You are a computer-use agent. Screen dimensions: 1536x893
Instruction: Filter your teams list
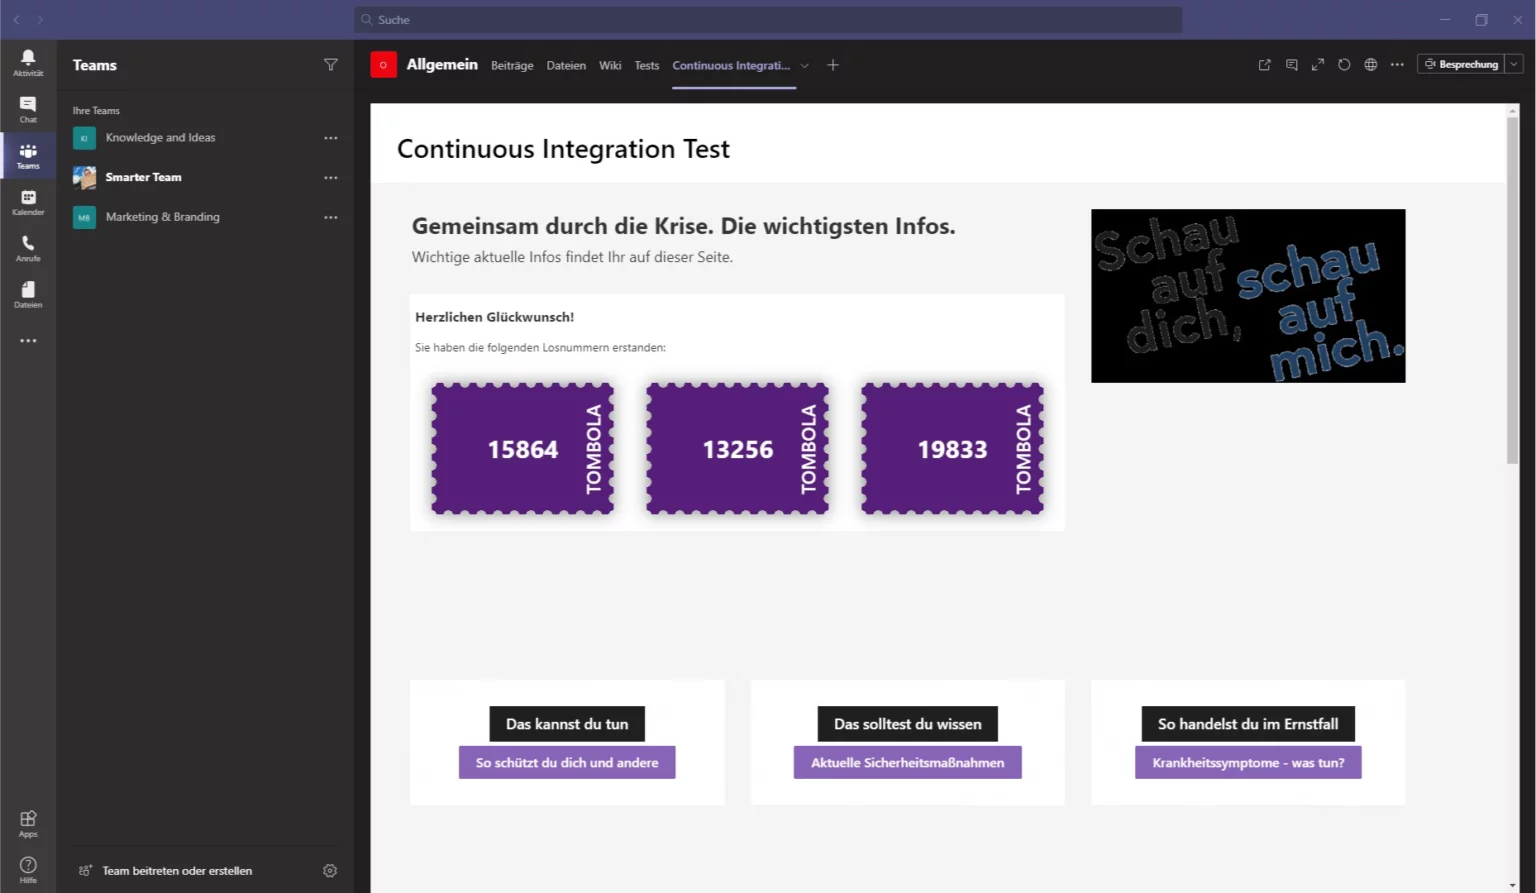pyautogui.click(x=331, y=64)
